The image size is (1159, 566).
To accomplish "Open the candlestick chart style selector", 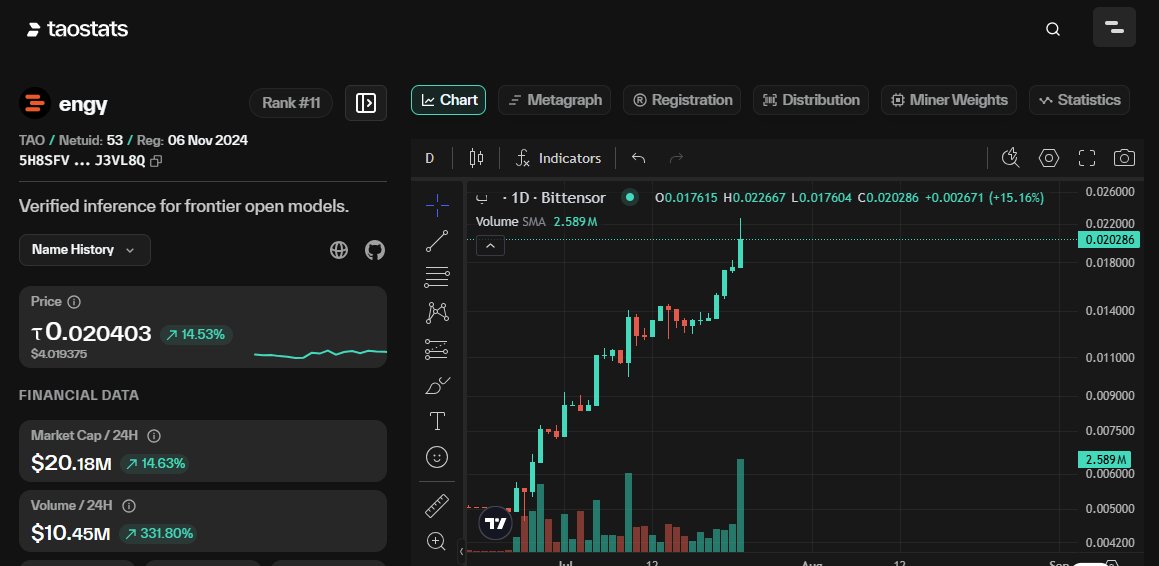I will (476, 158).
